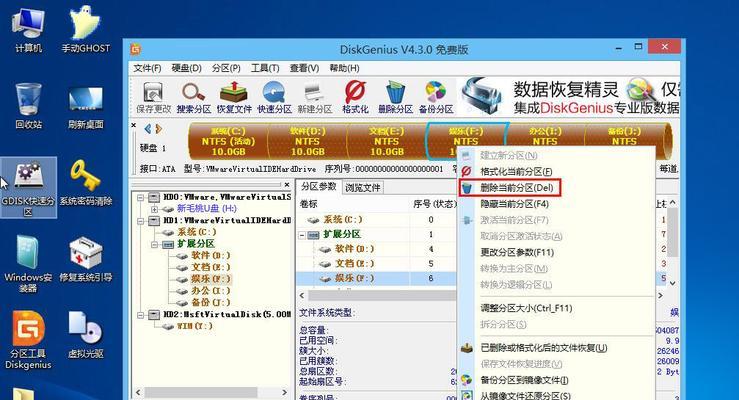Click the 新建分区 toolbar icon
This screenshot has height=400, width=739.
click(315, 98)
